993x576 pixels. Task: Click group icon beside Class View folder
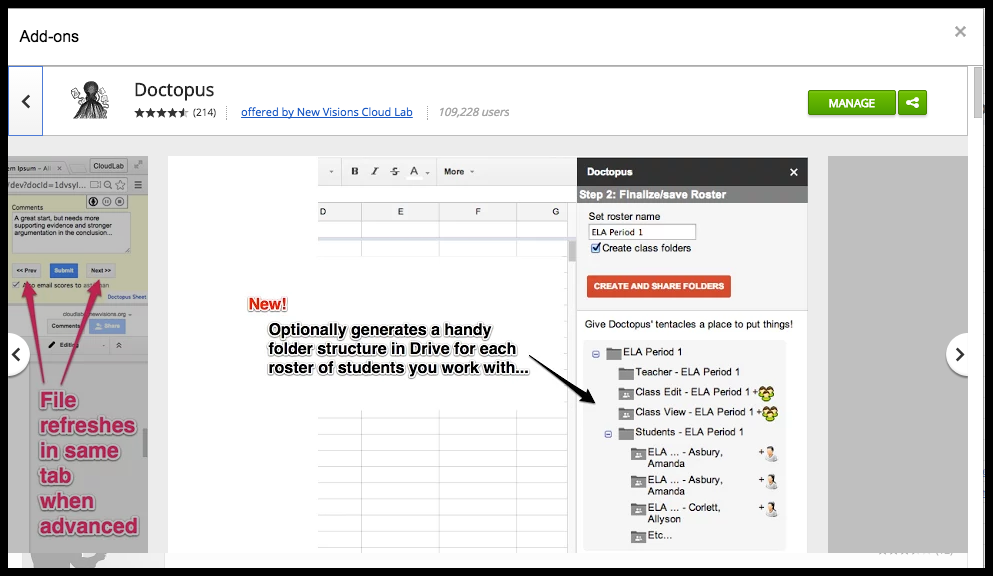769,413
